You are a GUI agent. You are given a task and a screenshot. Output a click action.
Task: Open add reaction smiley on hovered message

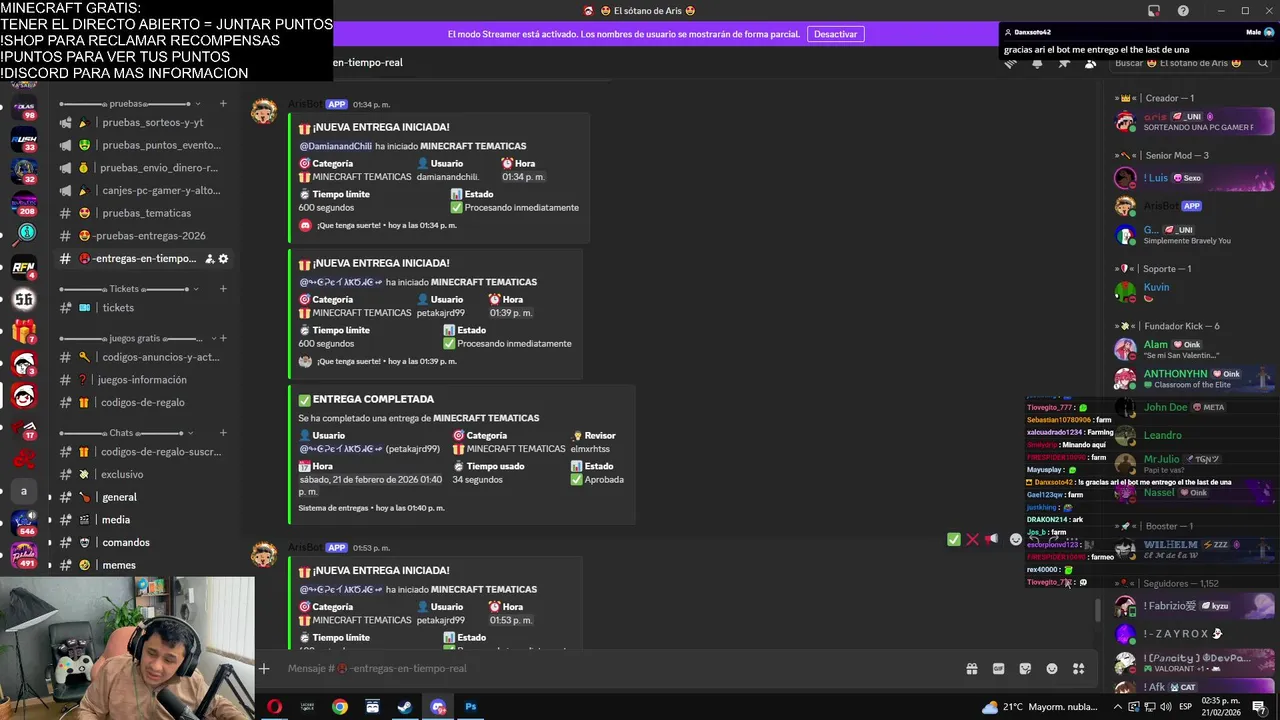[x=1016, y=539]
